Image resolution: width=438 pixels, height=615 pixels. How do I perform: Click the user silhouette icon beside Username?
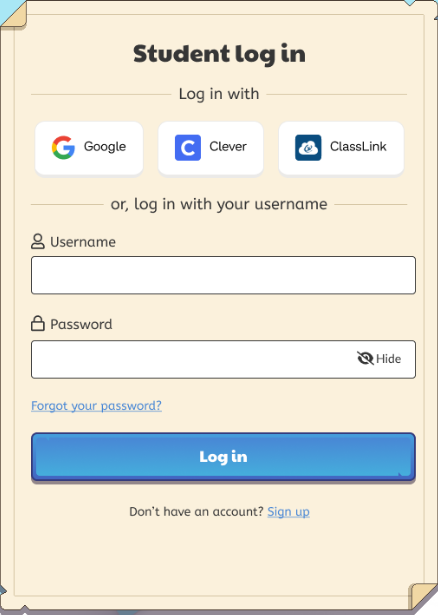tap(38, 242)
